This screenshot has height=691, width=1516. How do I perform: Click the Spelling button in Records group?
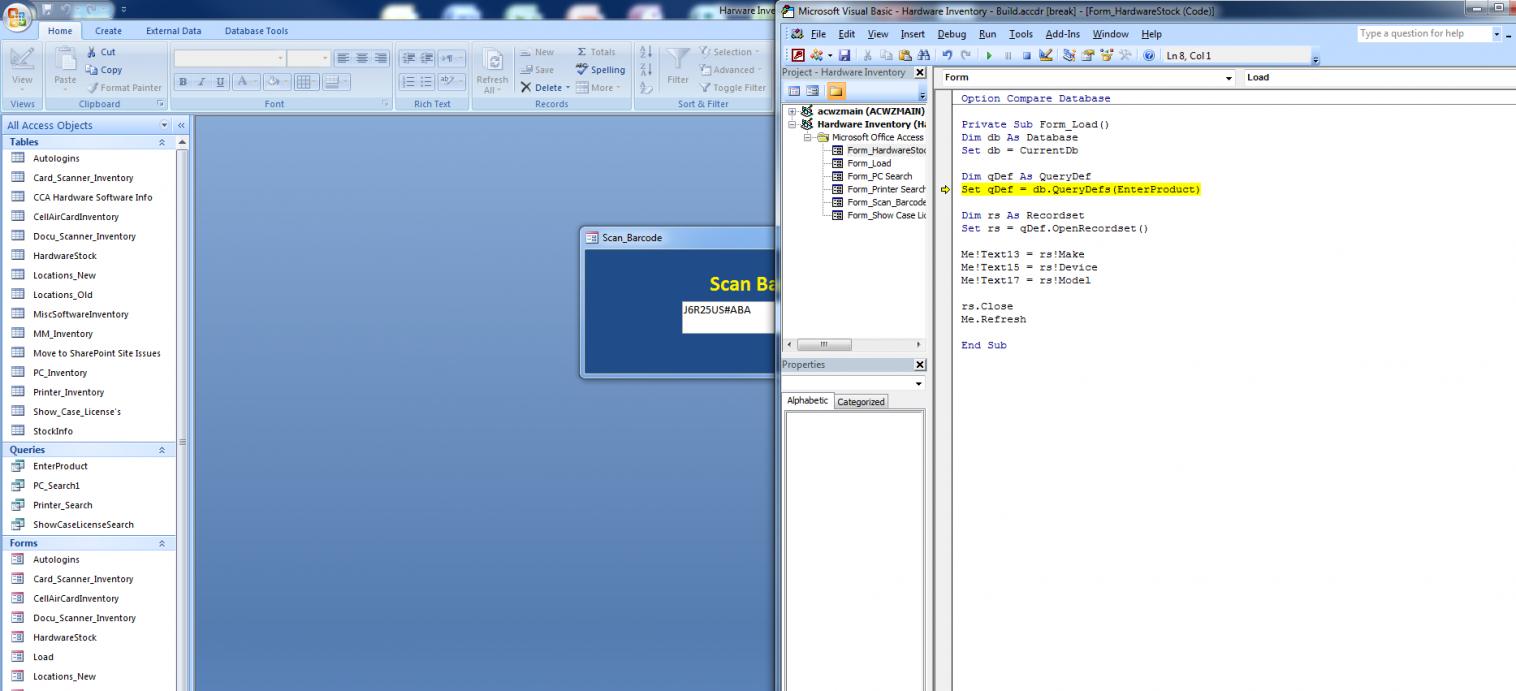pyautogui.click(x=600, y=70)
